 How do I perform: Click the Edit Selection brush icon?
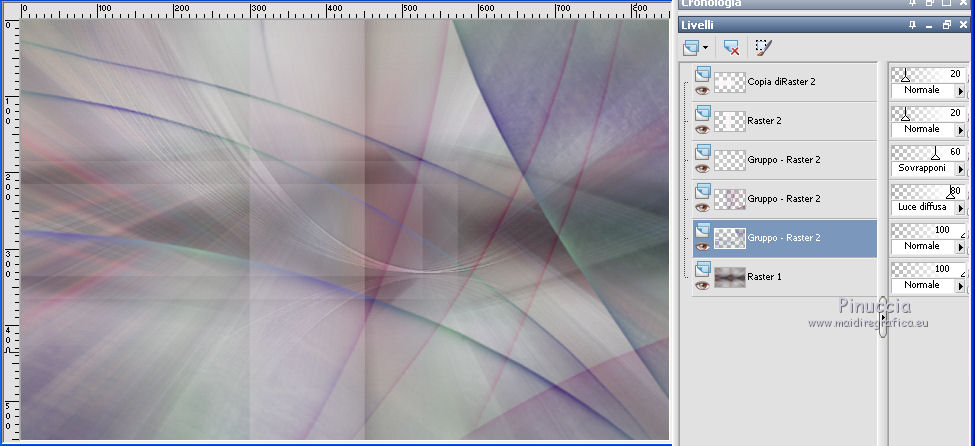click(764, 47)
